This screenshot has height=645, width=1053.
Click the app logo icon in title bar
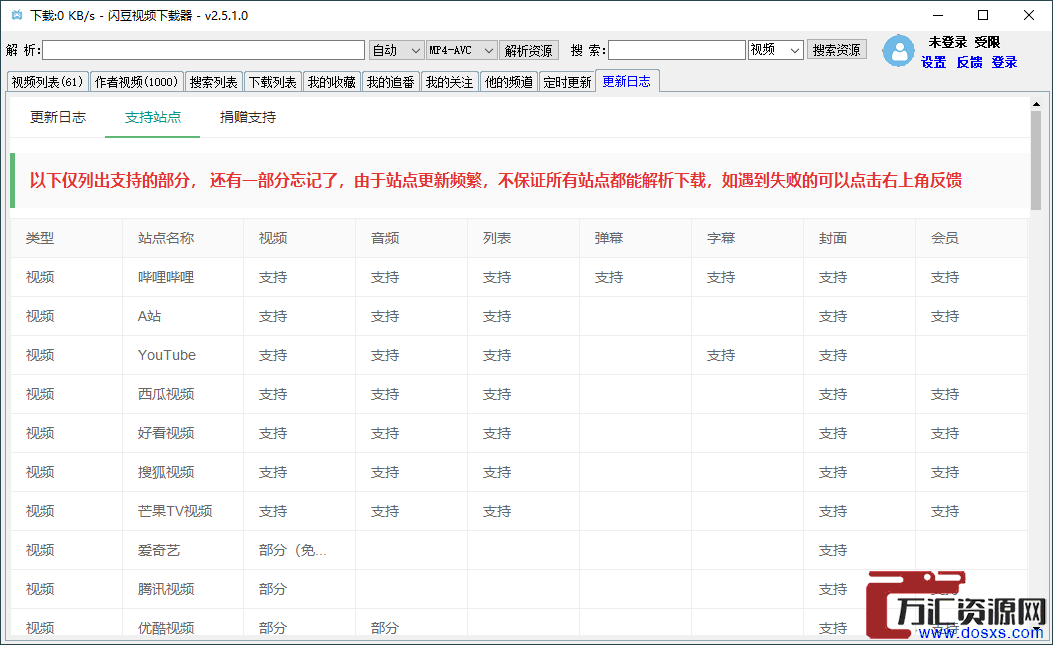[17, 15]
